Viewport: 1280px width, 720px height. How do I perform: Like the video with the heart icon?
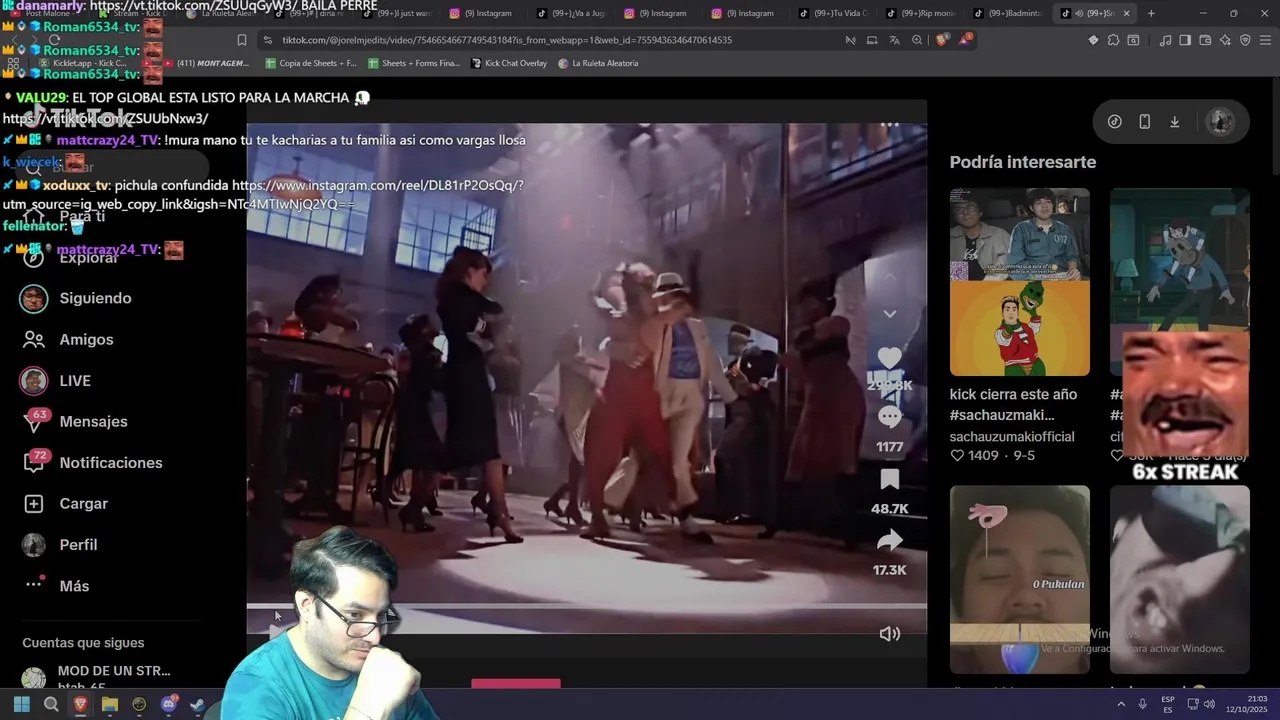pos(889,357)
